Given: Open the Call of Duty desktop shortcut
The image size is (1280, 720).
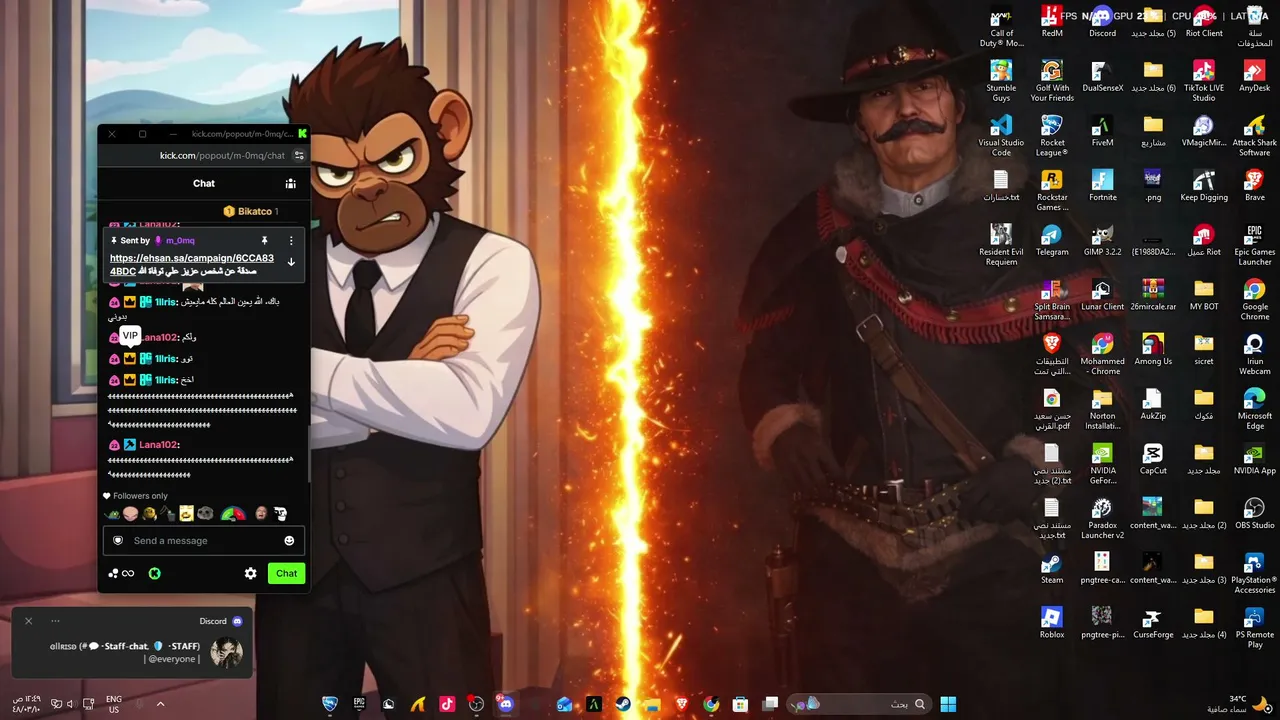Looking at the screenshot, I should pyautogui.click(x=1001, y=26).
